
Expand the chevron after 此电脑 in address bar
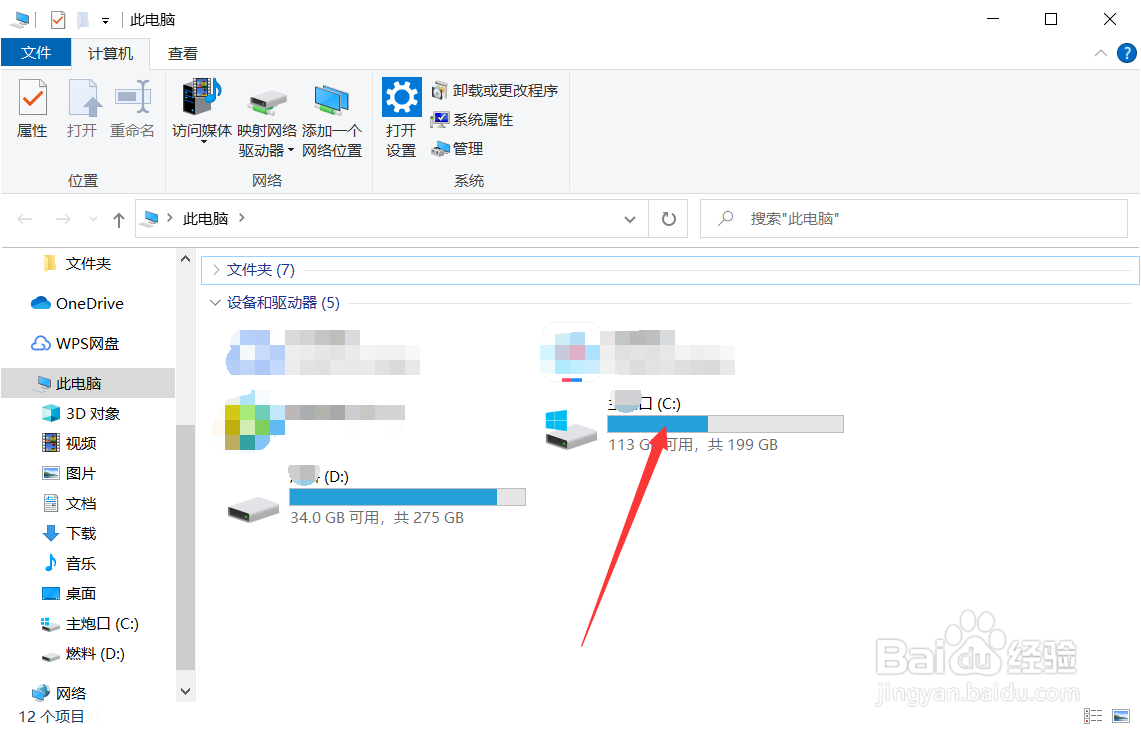pyautogui.click(x=242, y=218)
